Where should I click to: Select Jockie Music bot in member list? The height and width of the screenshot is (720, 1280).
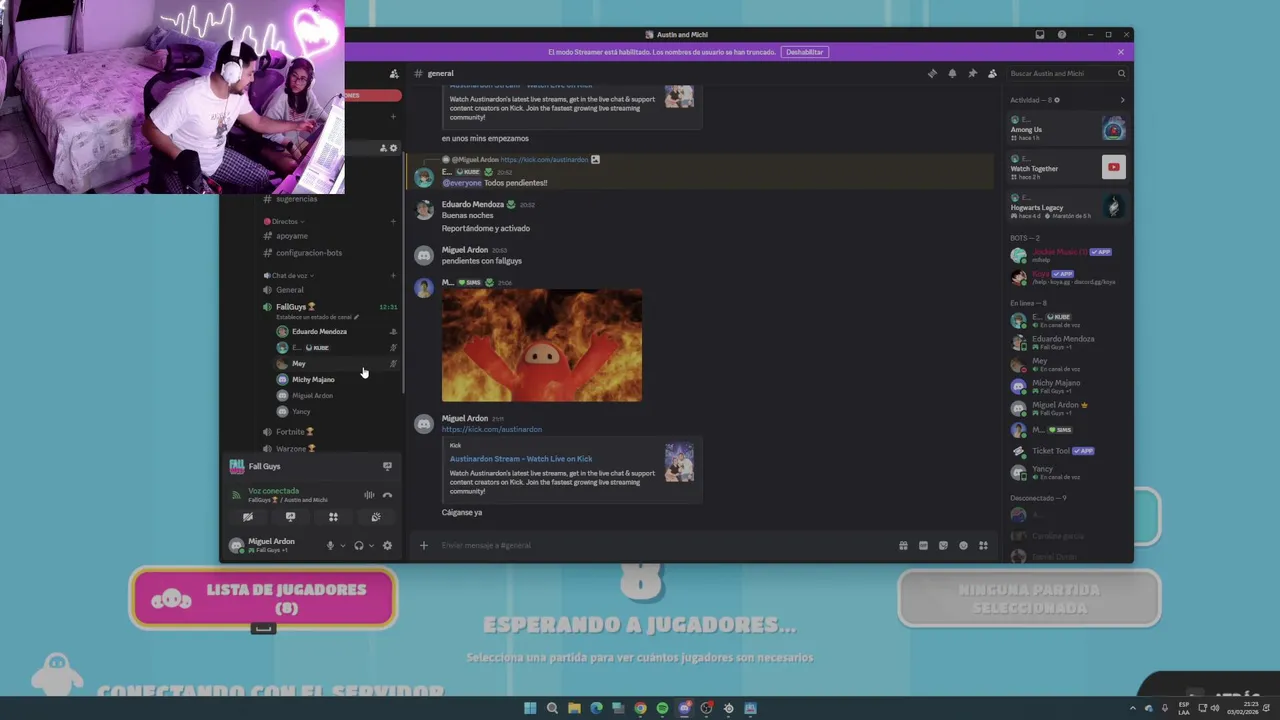coord(1068,255)
